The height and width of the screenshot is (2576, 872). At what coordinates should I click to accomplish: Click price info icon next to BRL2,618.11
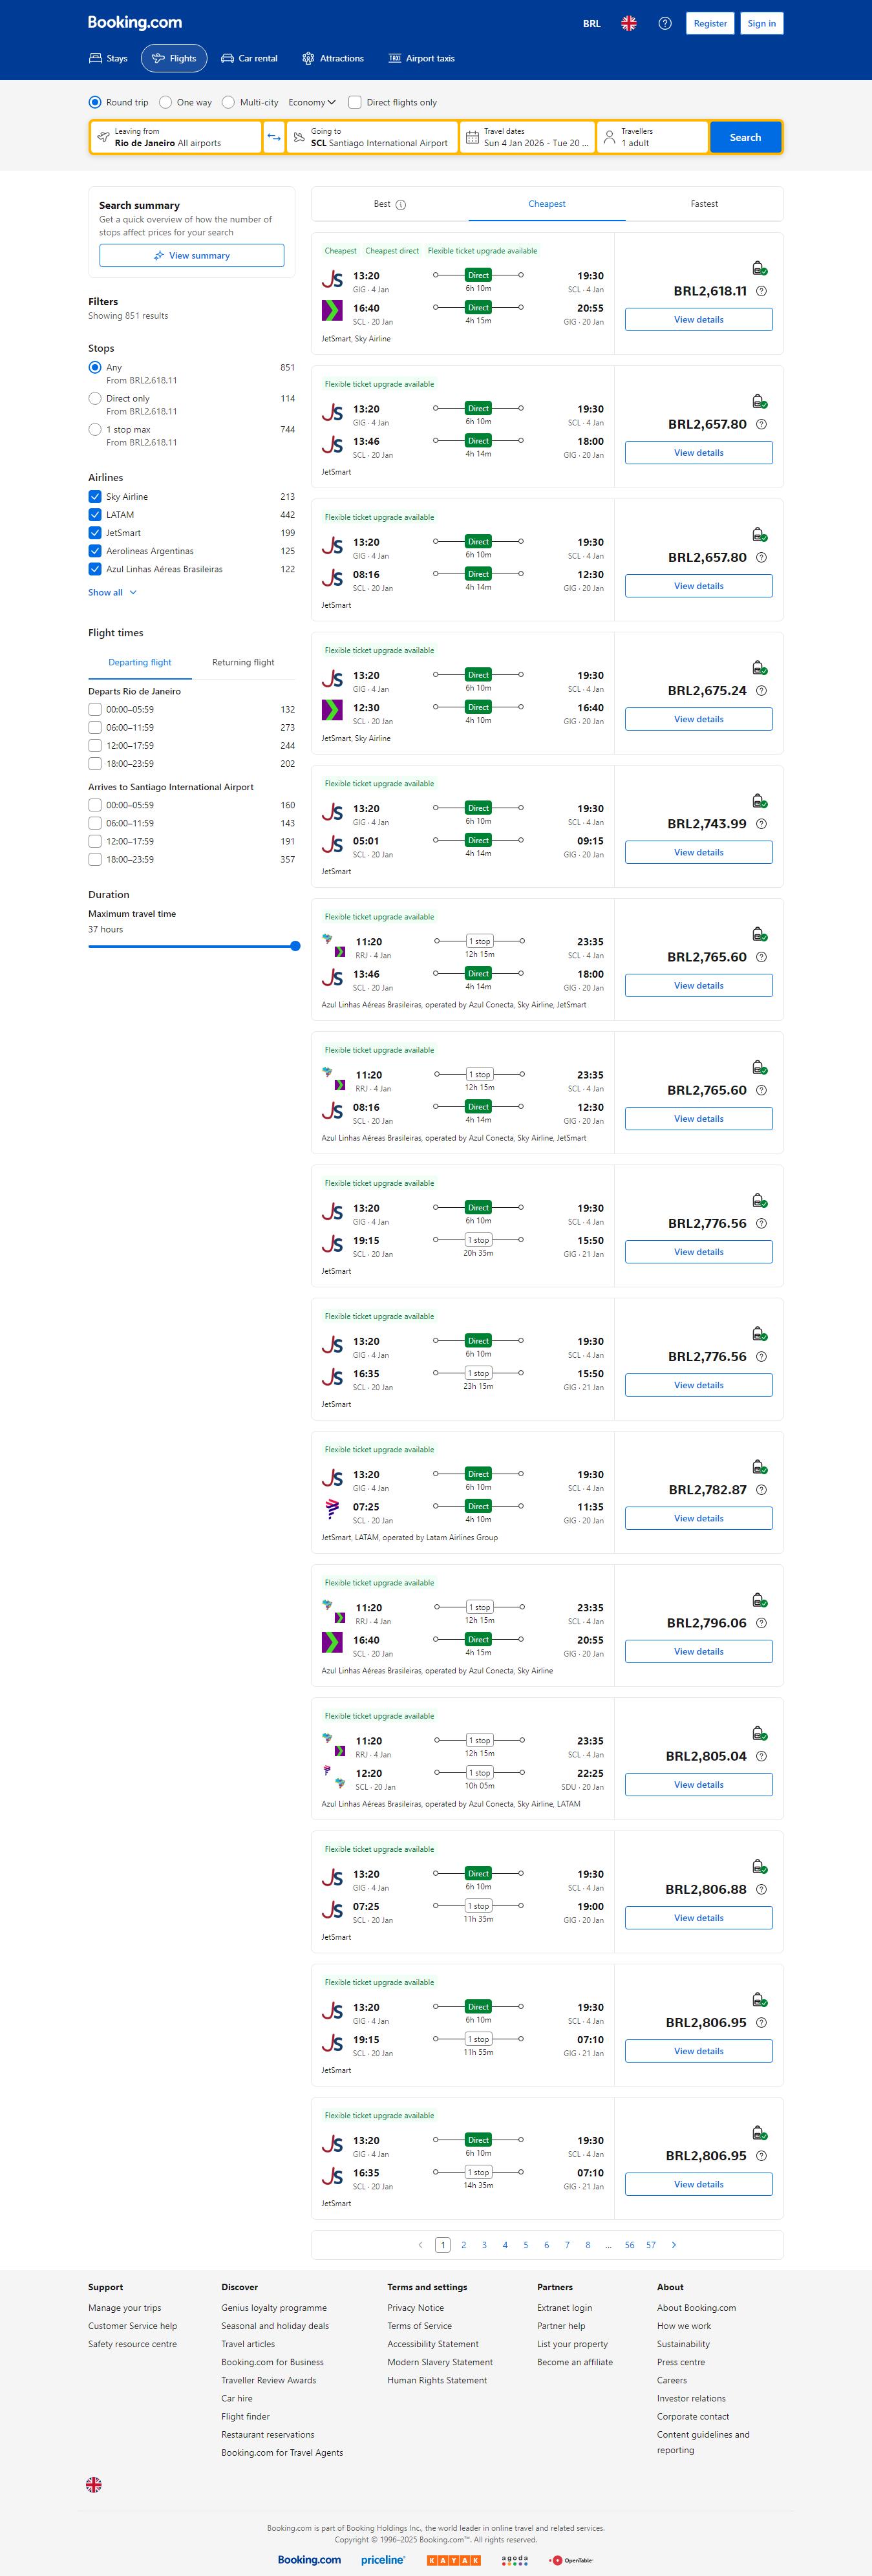762,291
